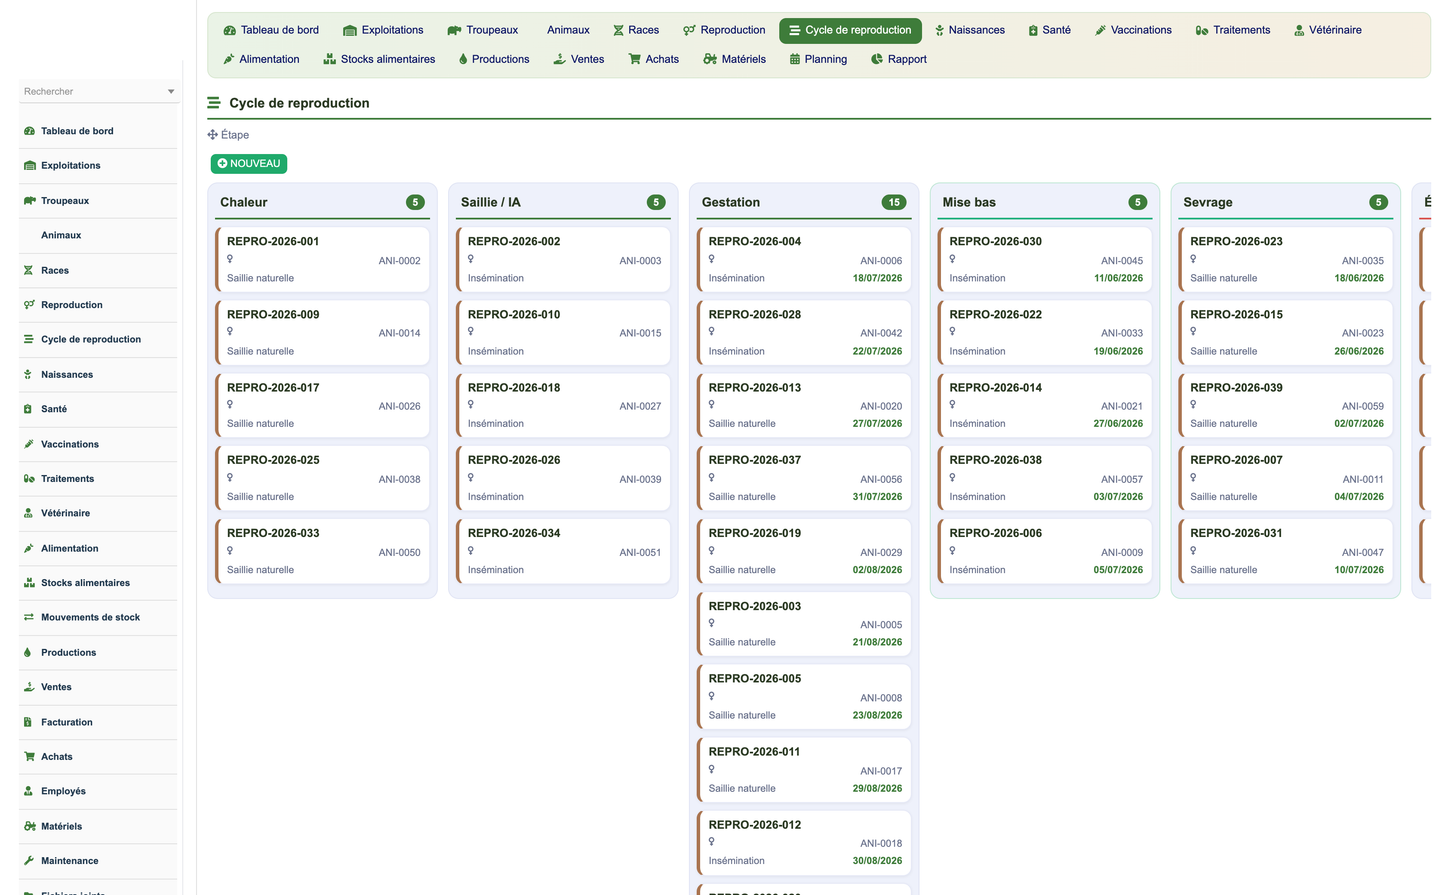Viewport: 1445px width, 895px height.
Task: Click the Traitements pills icon in sidebar
Action: [29, 479]
